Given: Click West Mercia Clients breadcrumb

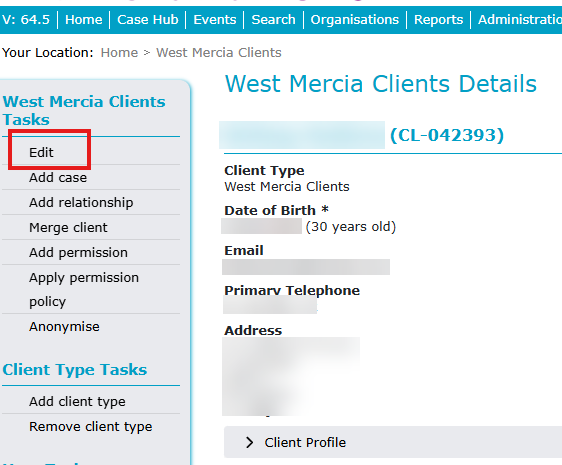Looking at the screenshot, I should pyautogui.click(x=219, y=53).
